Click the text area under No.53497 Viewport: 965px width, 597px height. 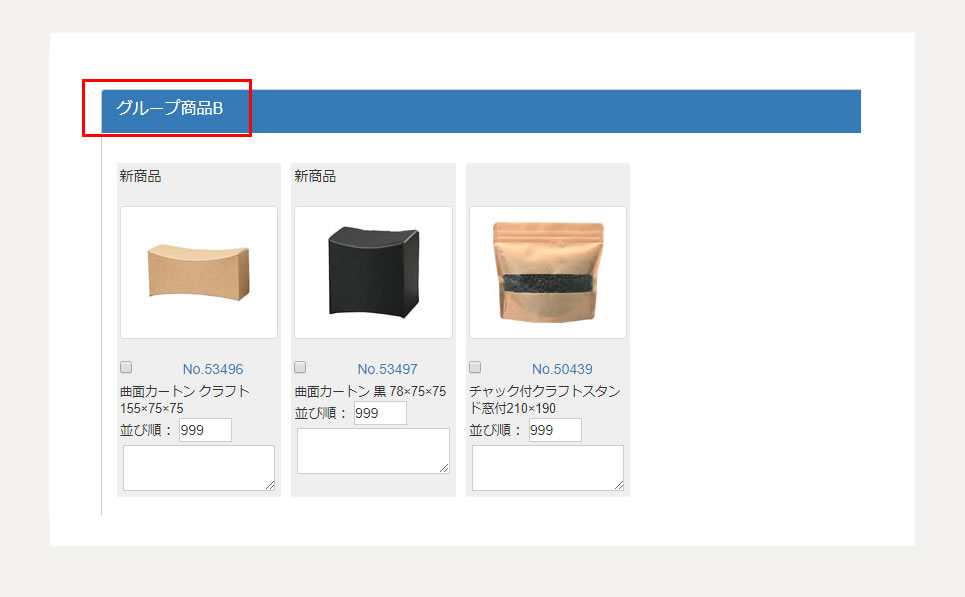pyautogui.click(x=374, y=451)
